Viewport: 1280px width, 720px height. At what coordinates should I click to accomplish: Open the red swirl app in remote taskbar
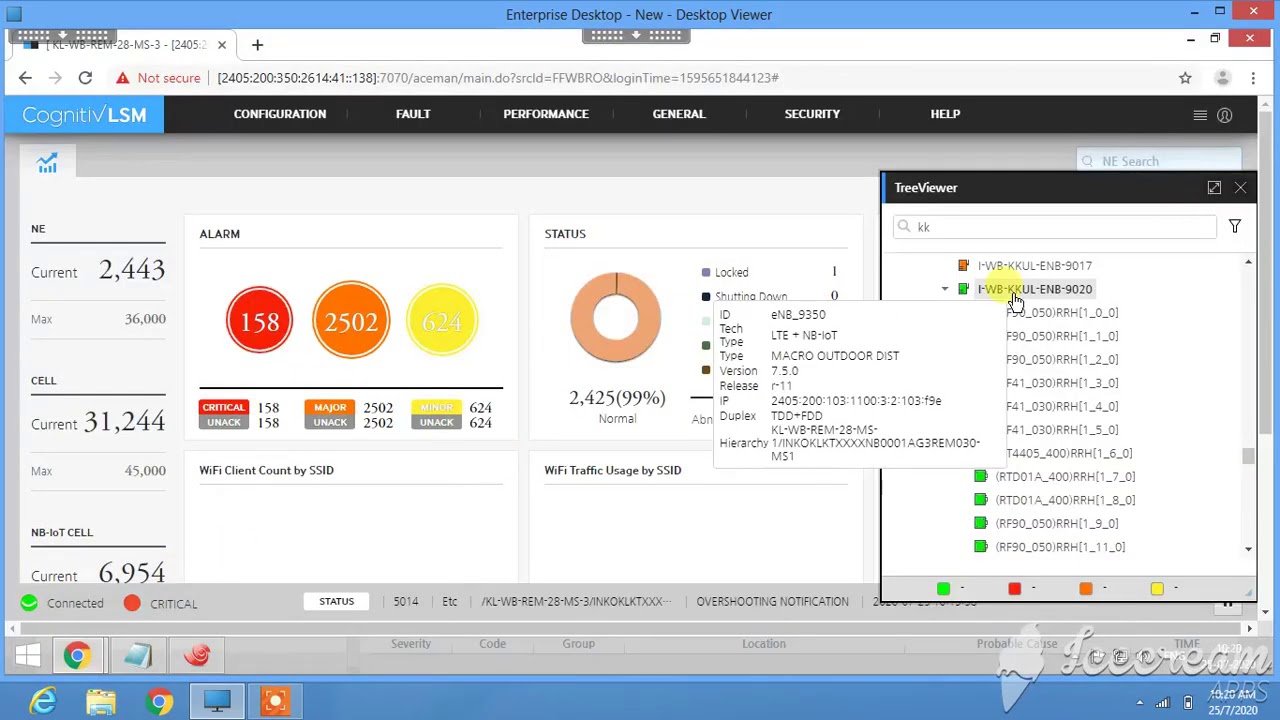tap(197, 656)
